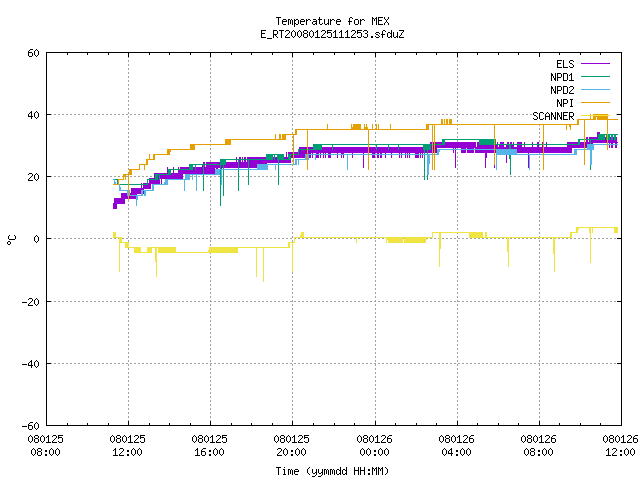Click the x-axis tick label 080125 16:00

(x=210, y=446)
